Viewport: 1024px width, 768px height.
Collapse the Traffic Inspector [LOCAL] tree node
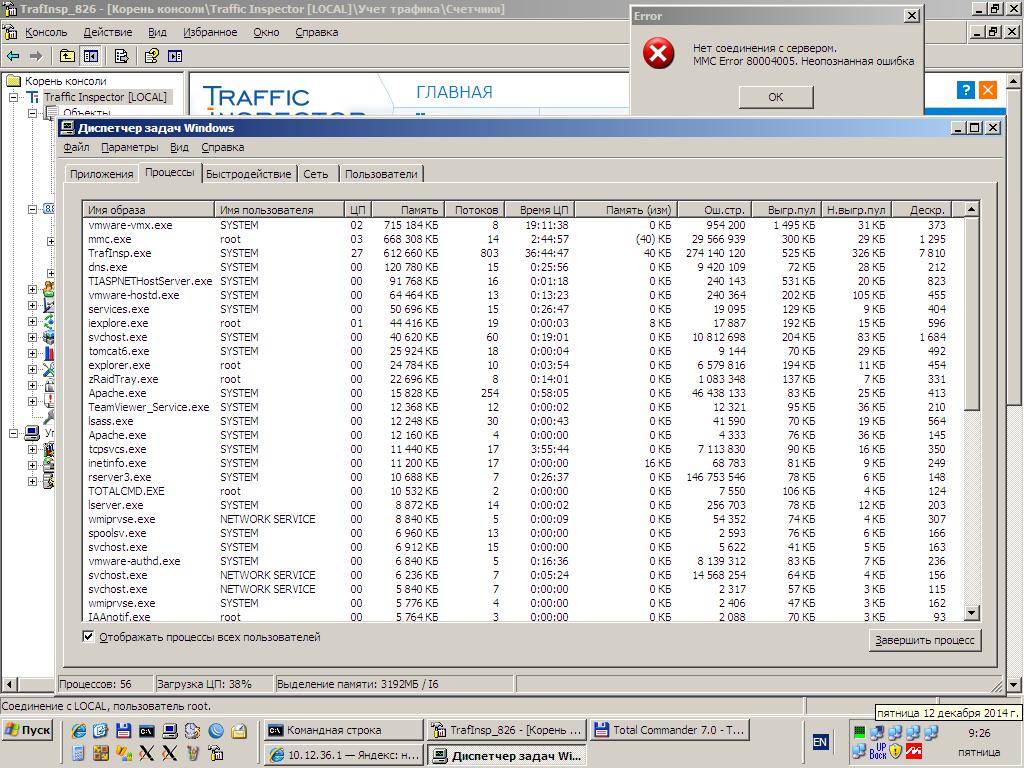tap(14, 97)
